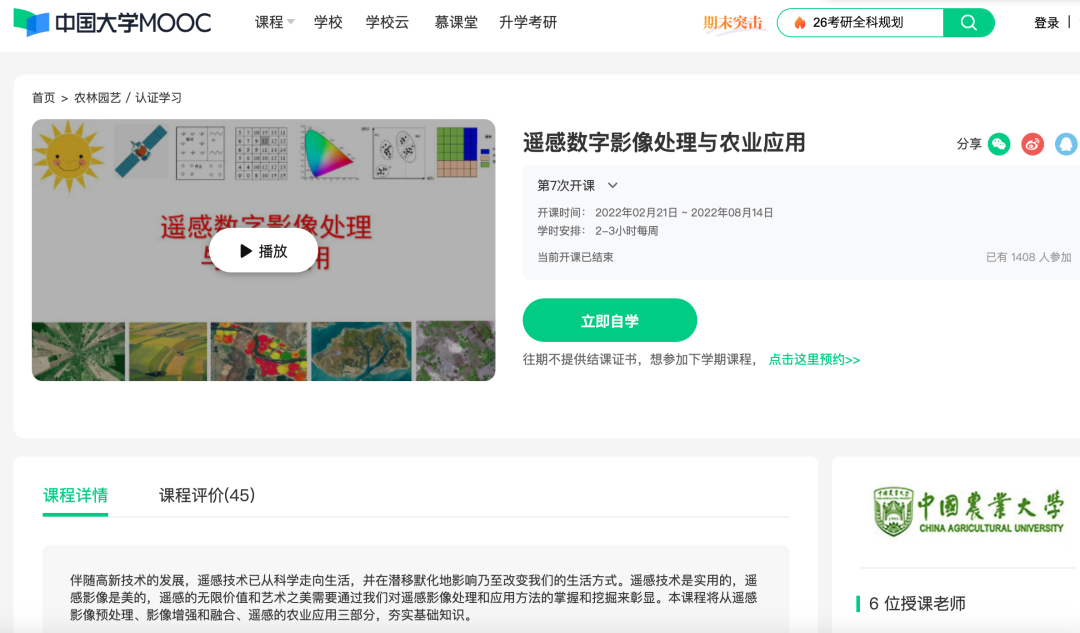
Task: Open the 课程 dropdown menu
Action: (x=274, y=23)
